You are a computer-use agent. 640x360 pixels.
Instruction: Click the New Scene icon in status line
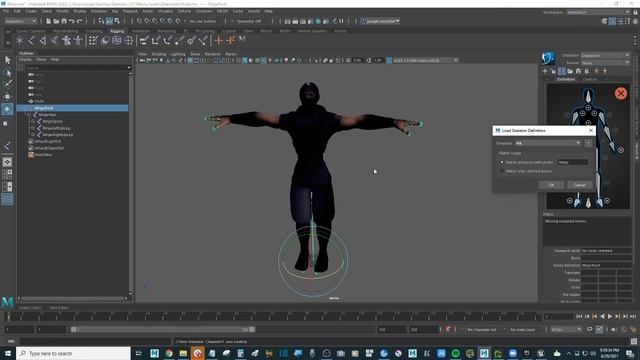49,21
